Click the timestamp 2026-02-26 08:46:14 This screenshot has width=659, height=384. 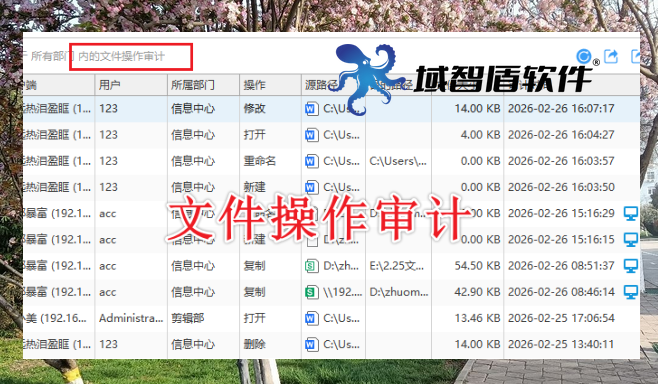pos(561,292)
